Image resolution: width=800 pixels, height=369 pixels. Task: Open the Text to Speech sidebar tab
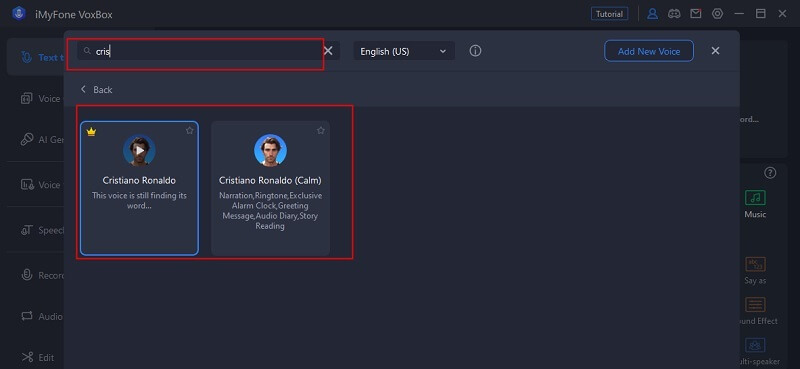pyautogui.click(x=36, y=57)
